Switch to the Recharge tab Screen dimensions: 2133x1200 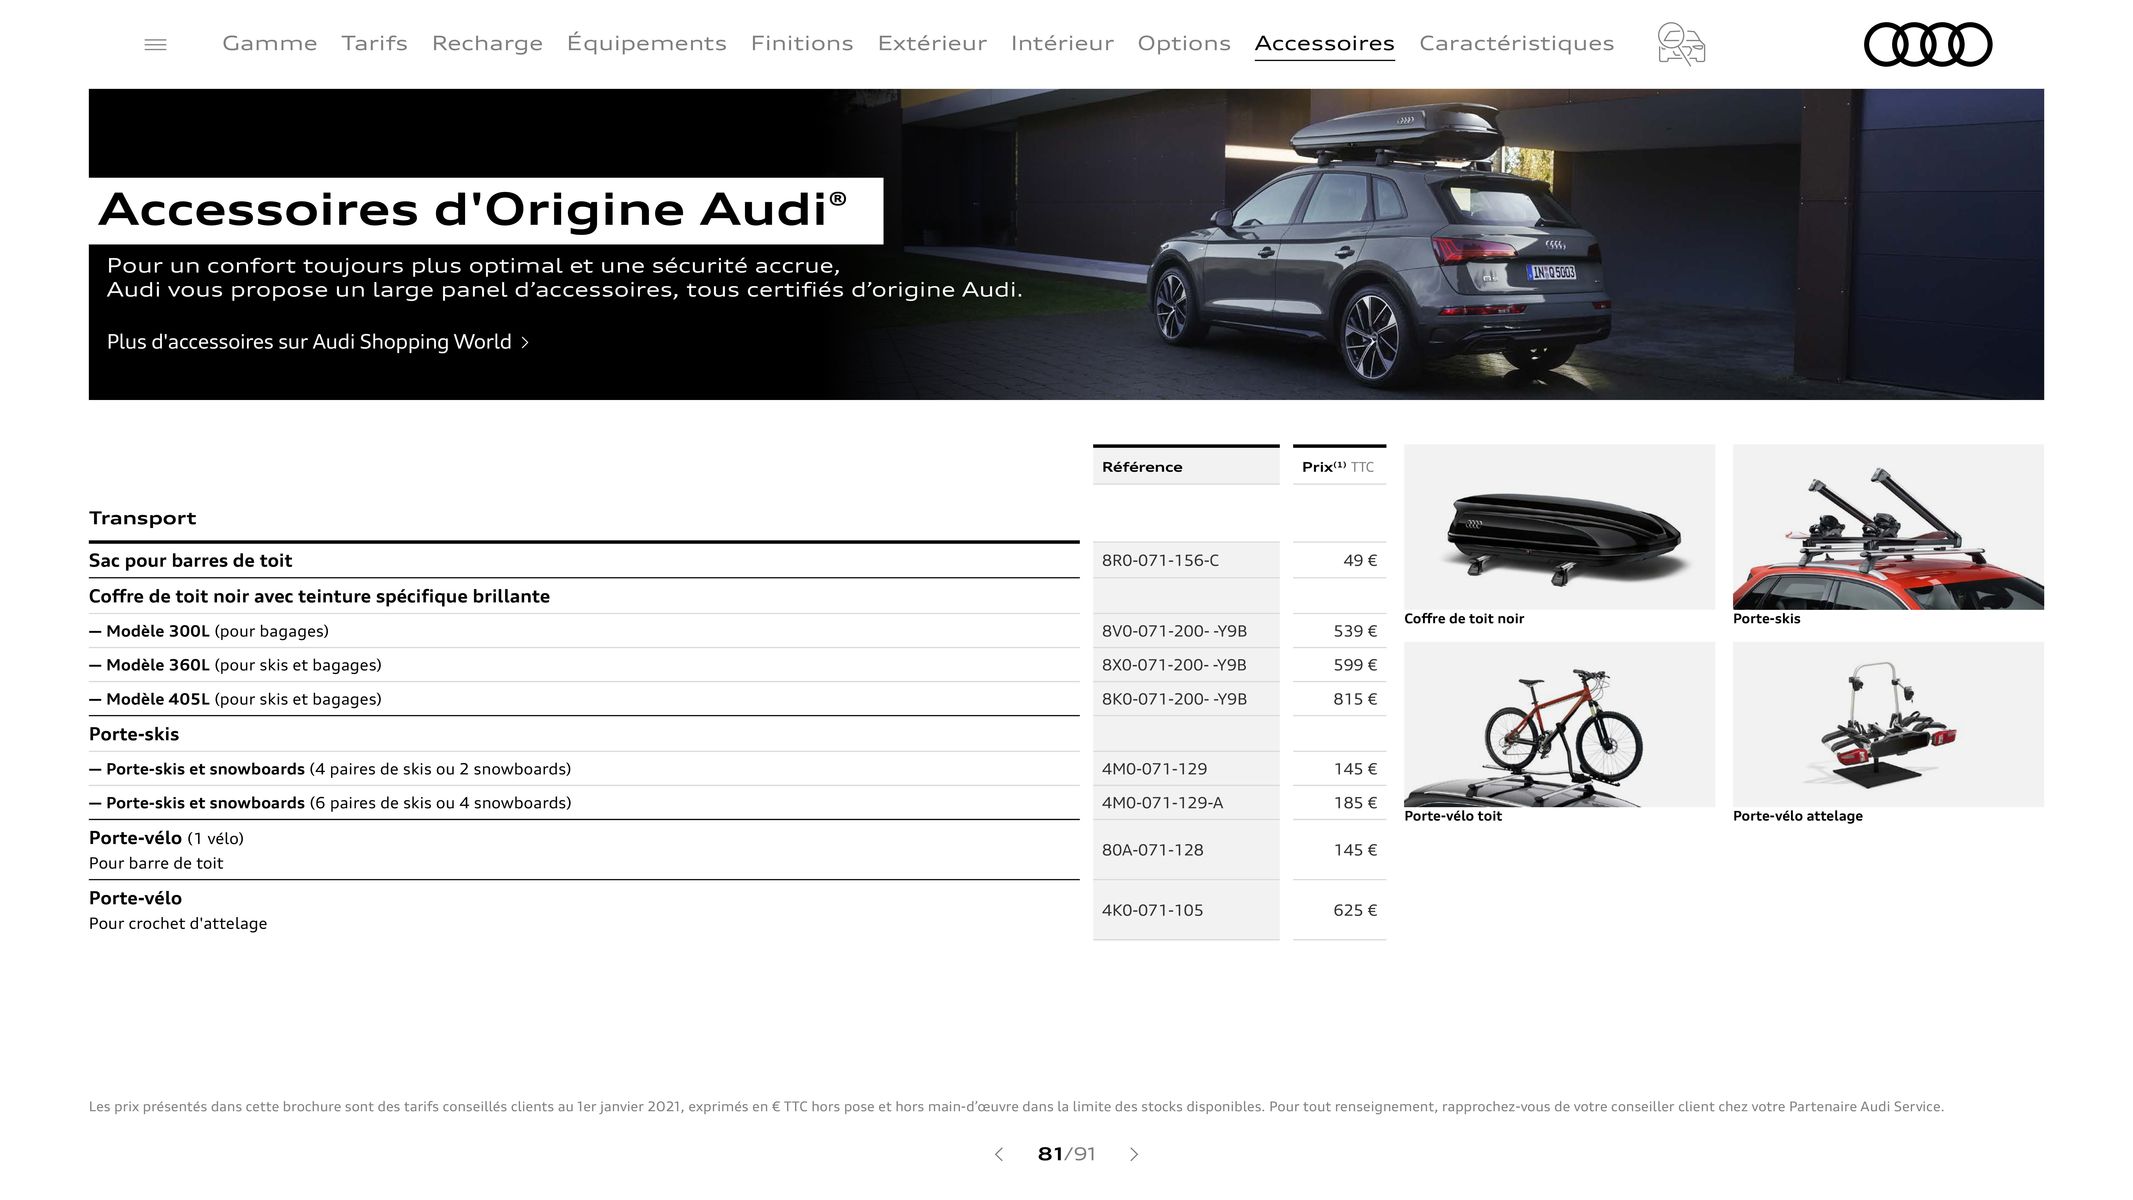click(487, 43)
